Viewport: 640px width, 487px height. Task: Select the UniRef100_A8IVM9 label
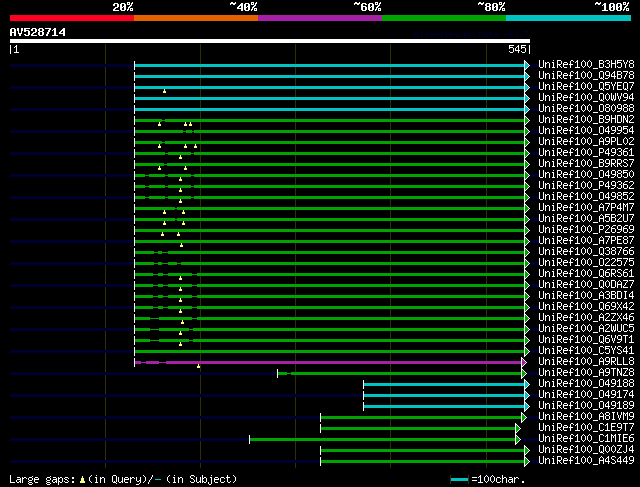(x=586, y=417)
